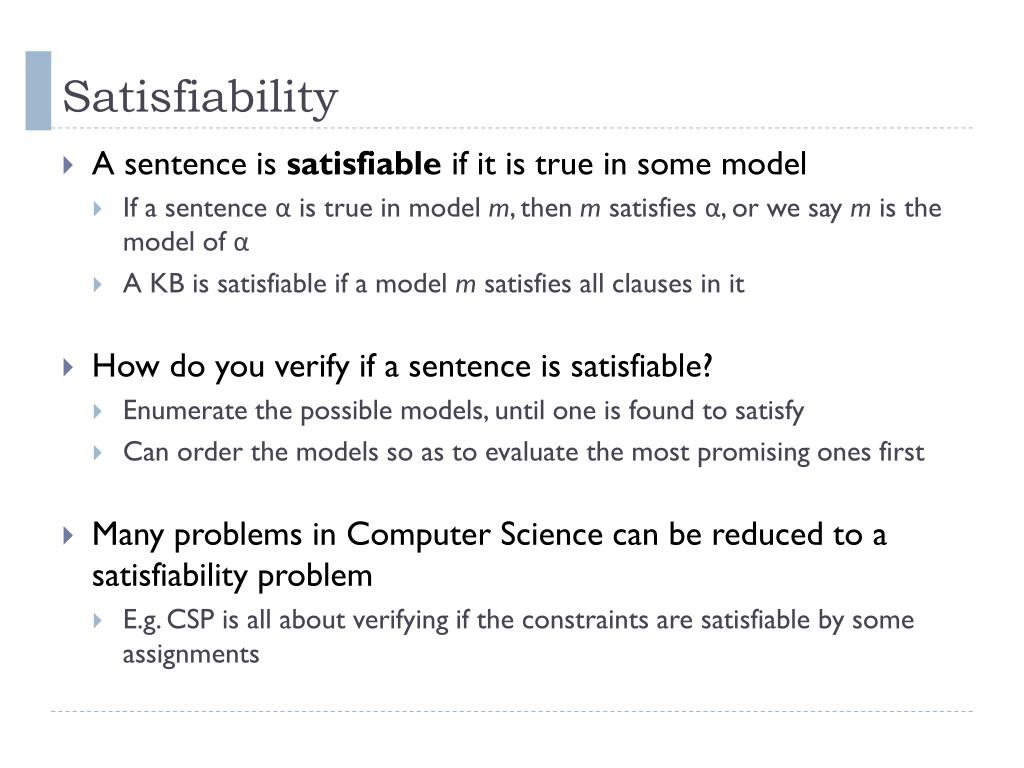This screenshot has width=1024, height=768.
Task: Click the small bullet before 'If a sentence α is true'
Action: [98, 209]
